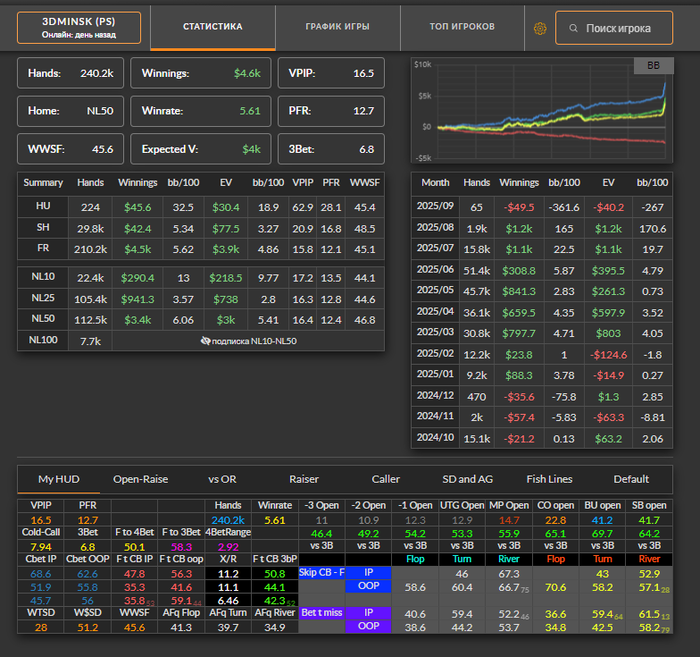Click the orange gear settings icon
The height and width of the screenshot is (657, 700).
pyautogui.click(x=541, y=29)
